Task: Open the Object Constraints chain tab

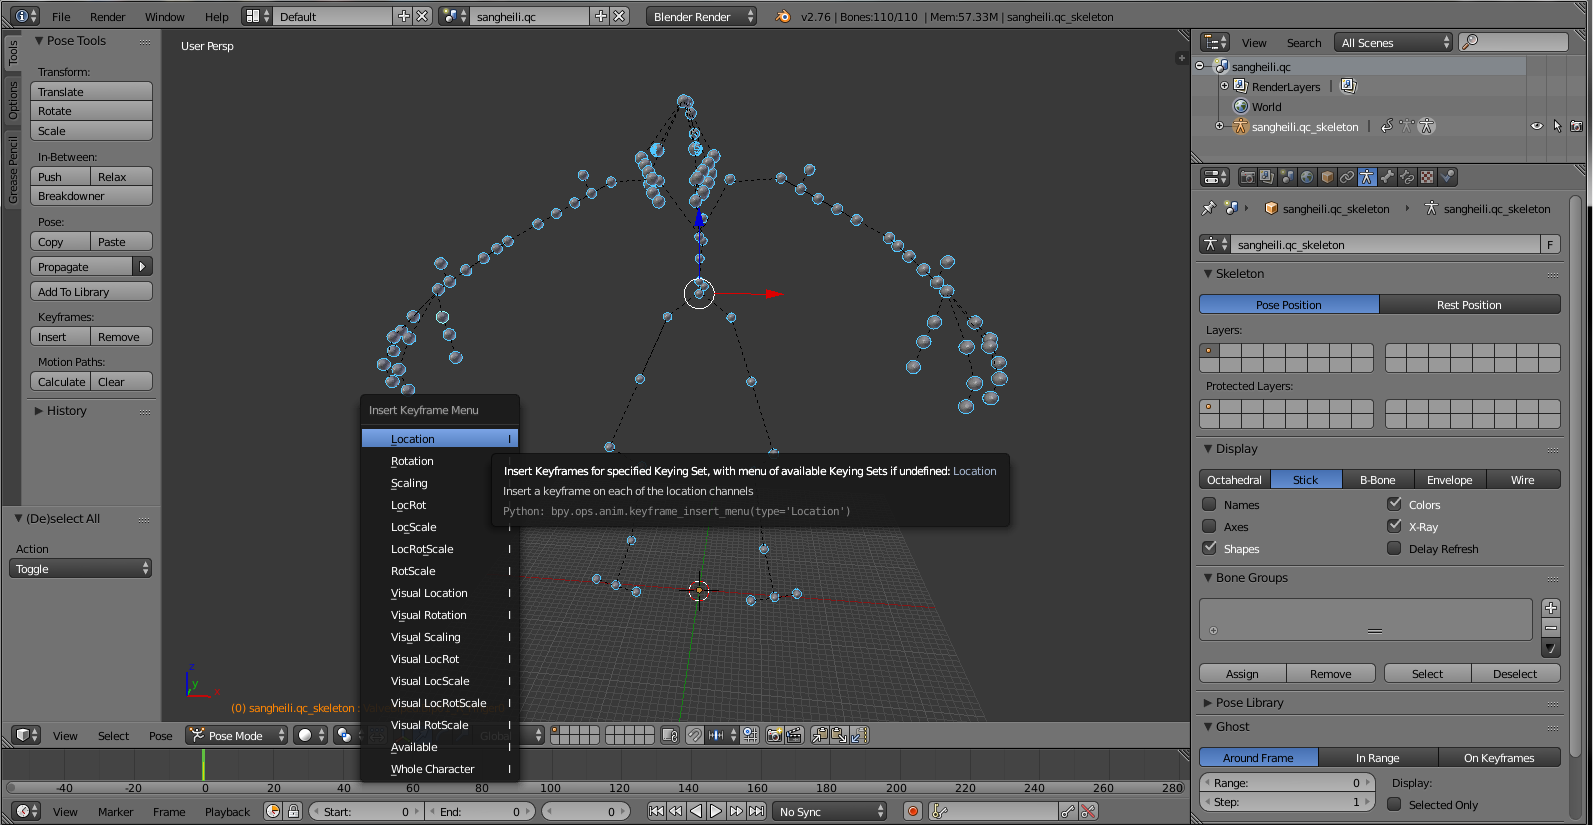Action: [x=1347, y=177]
